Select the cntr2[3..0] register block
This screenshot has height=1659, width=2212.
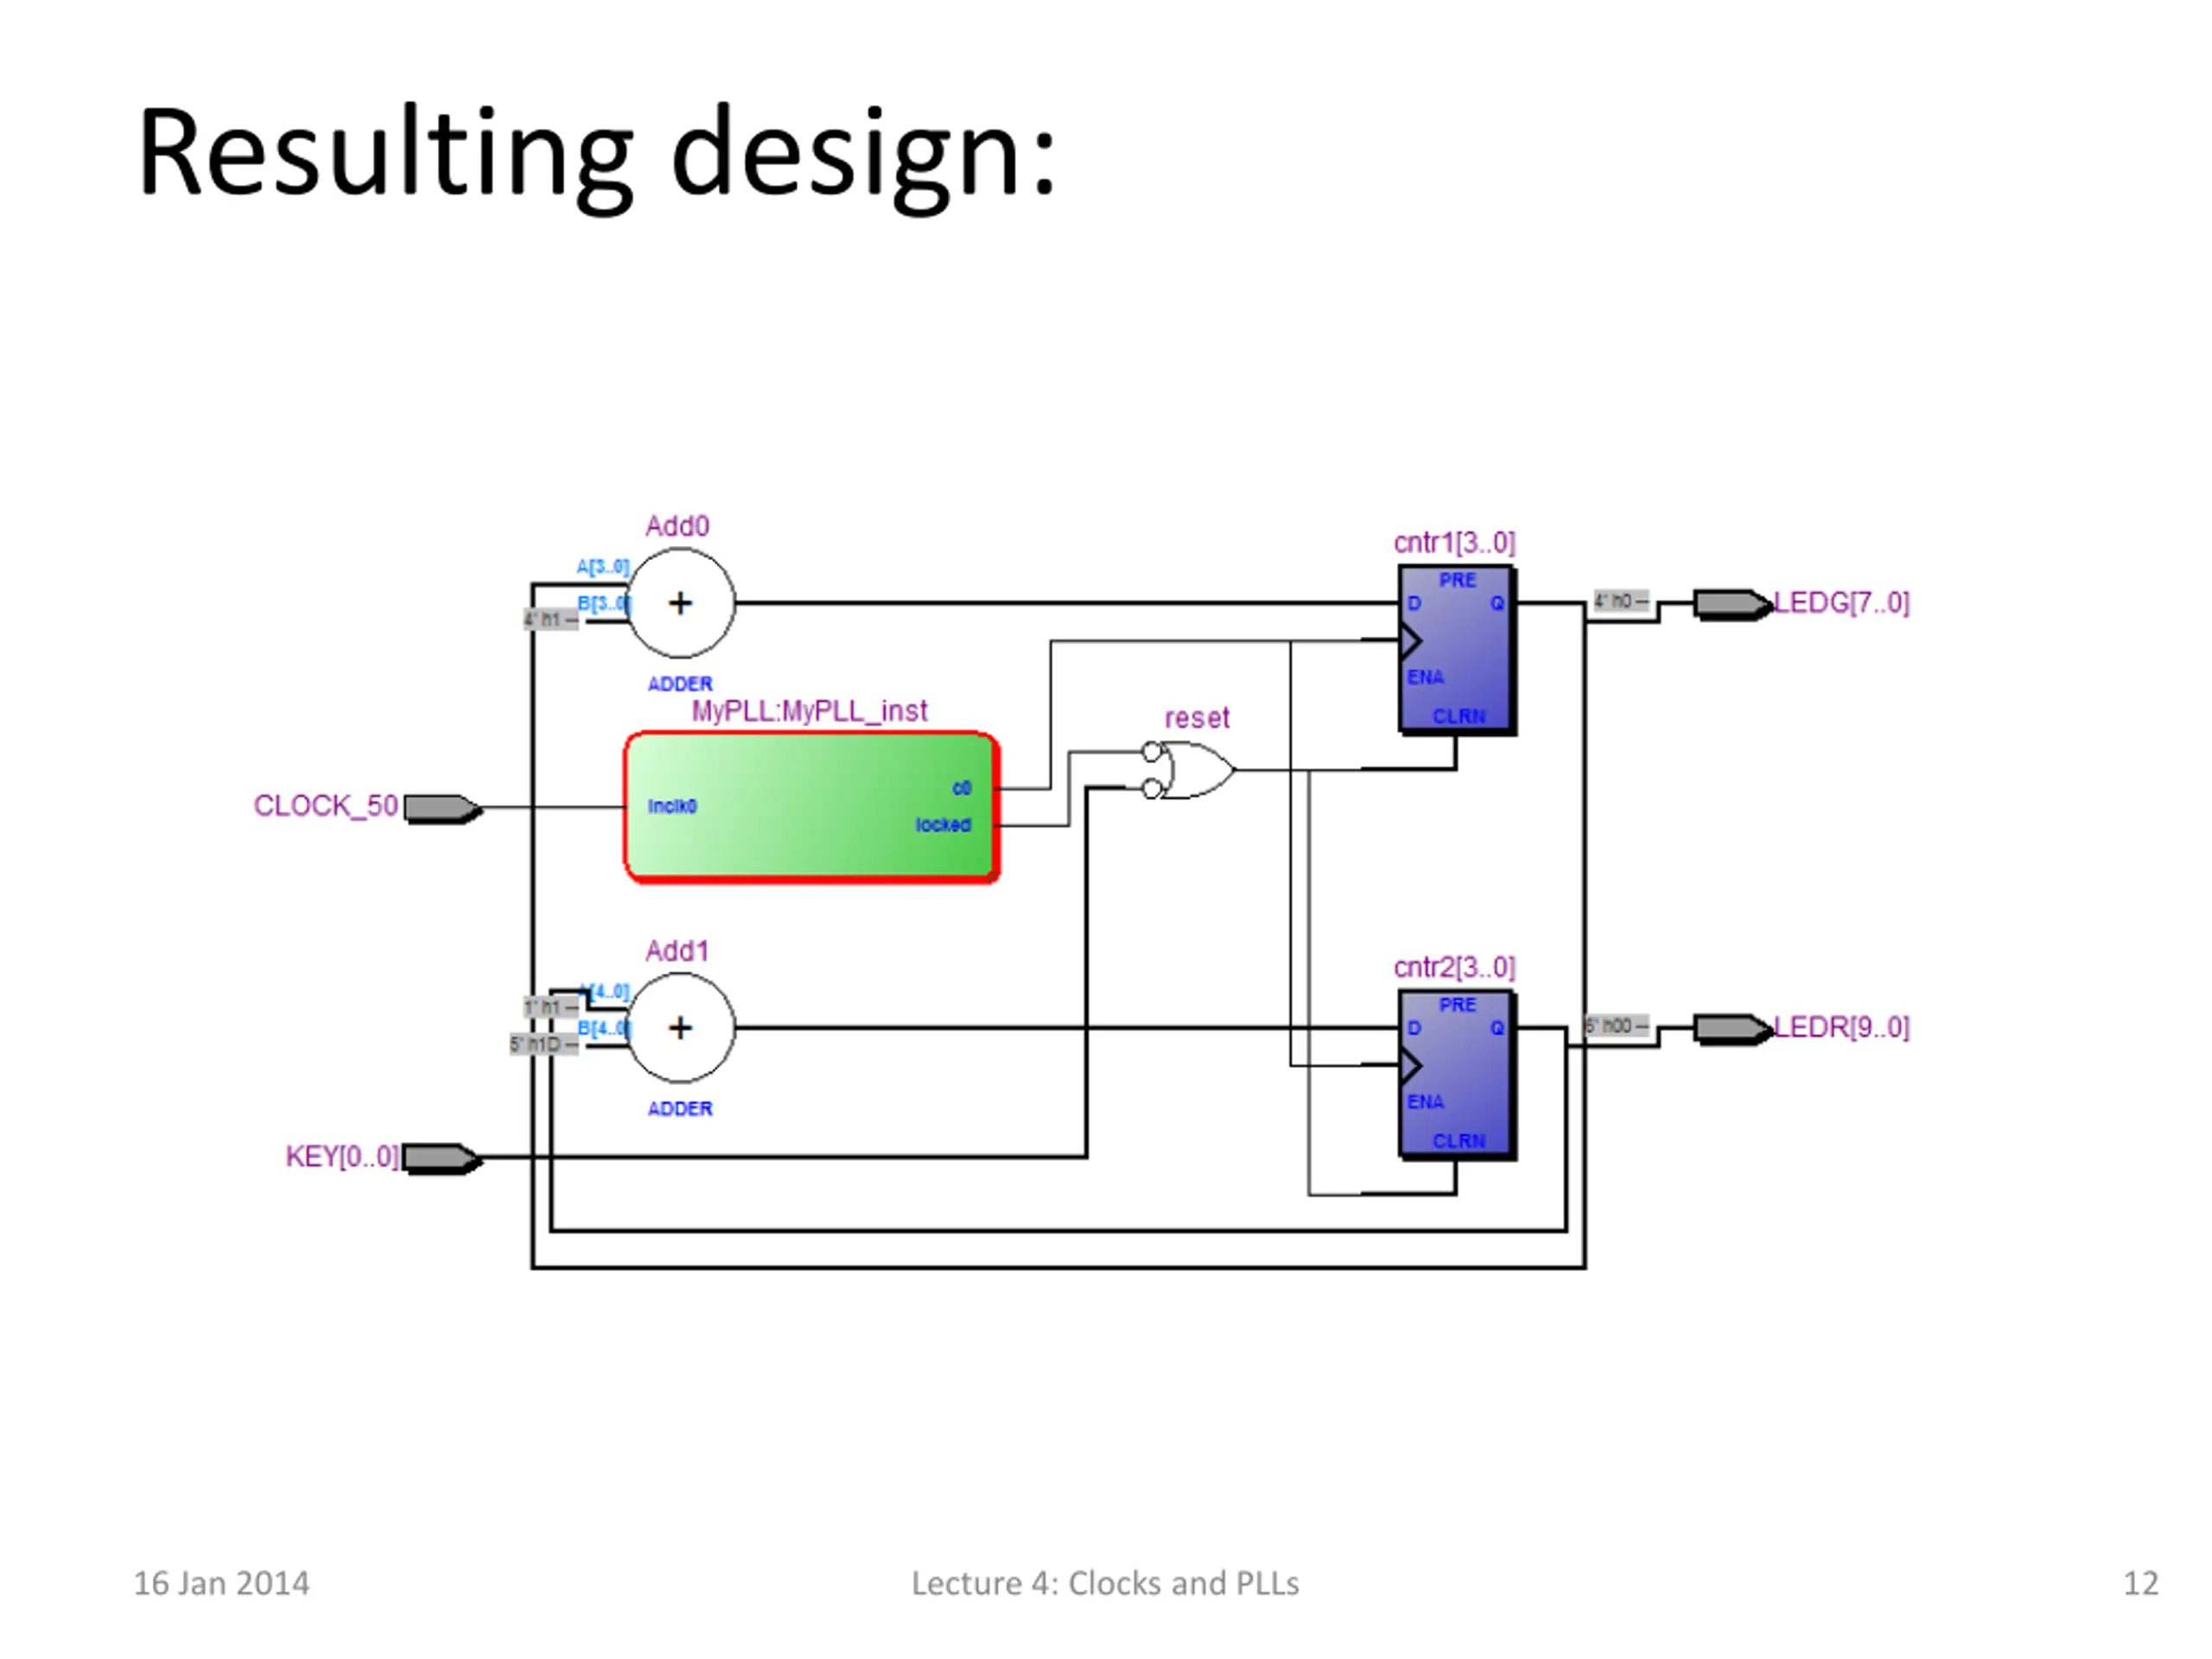pos(1458,1075)
